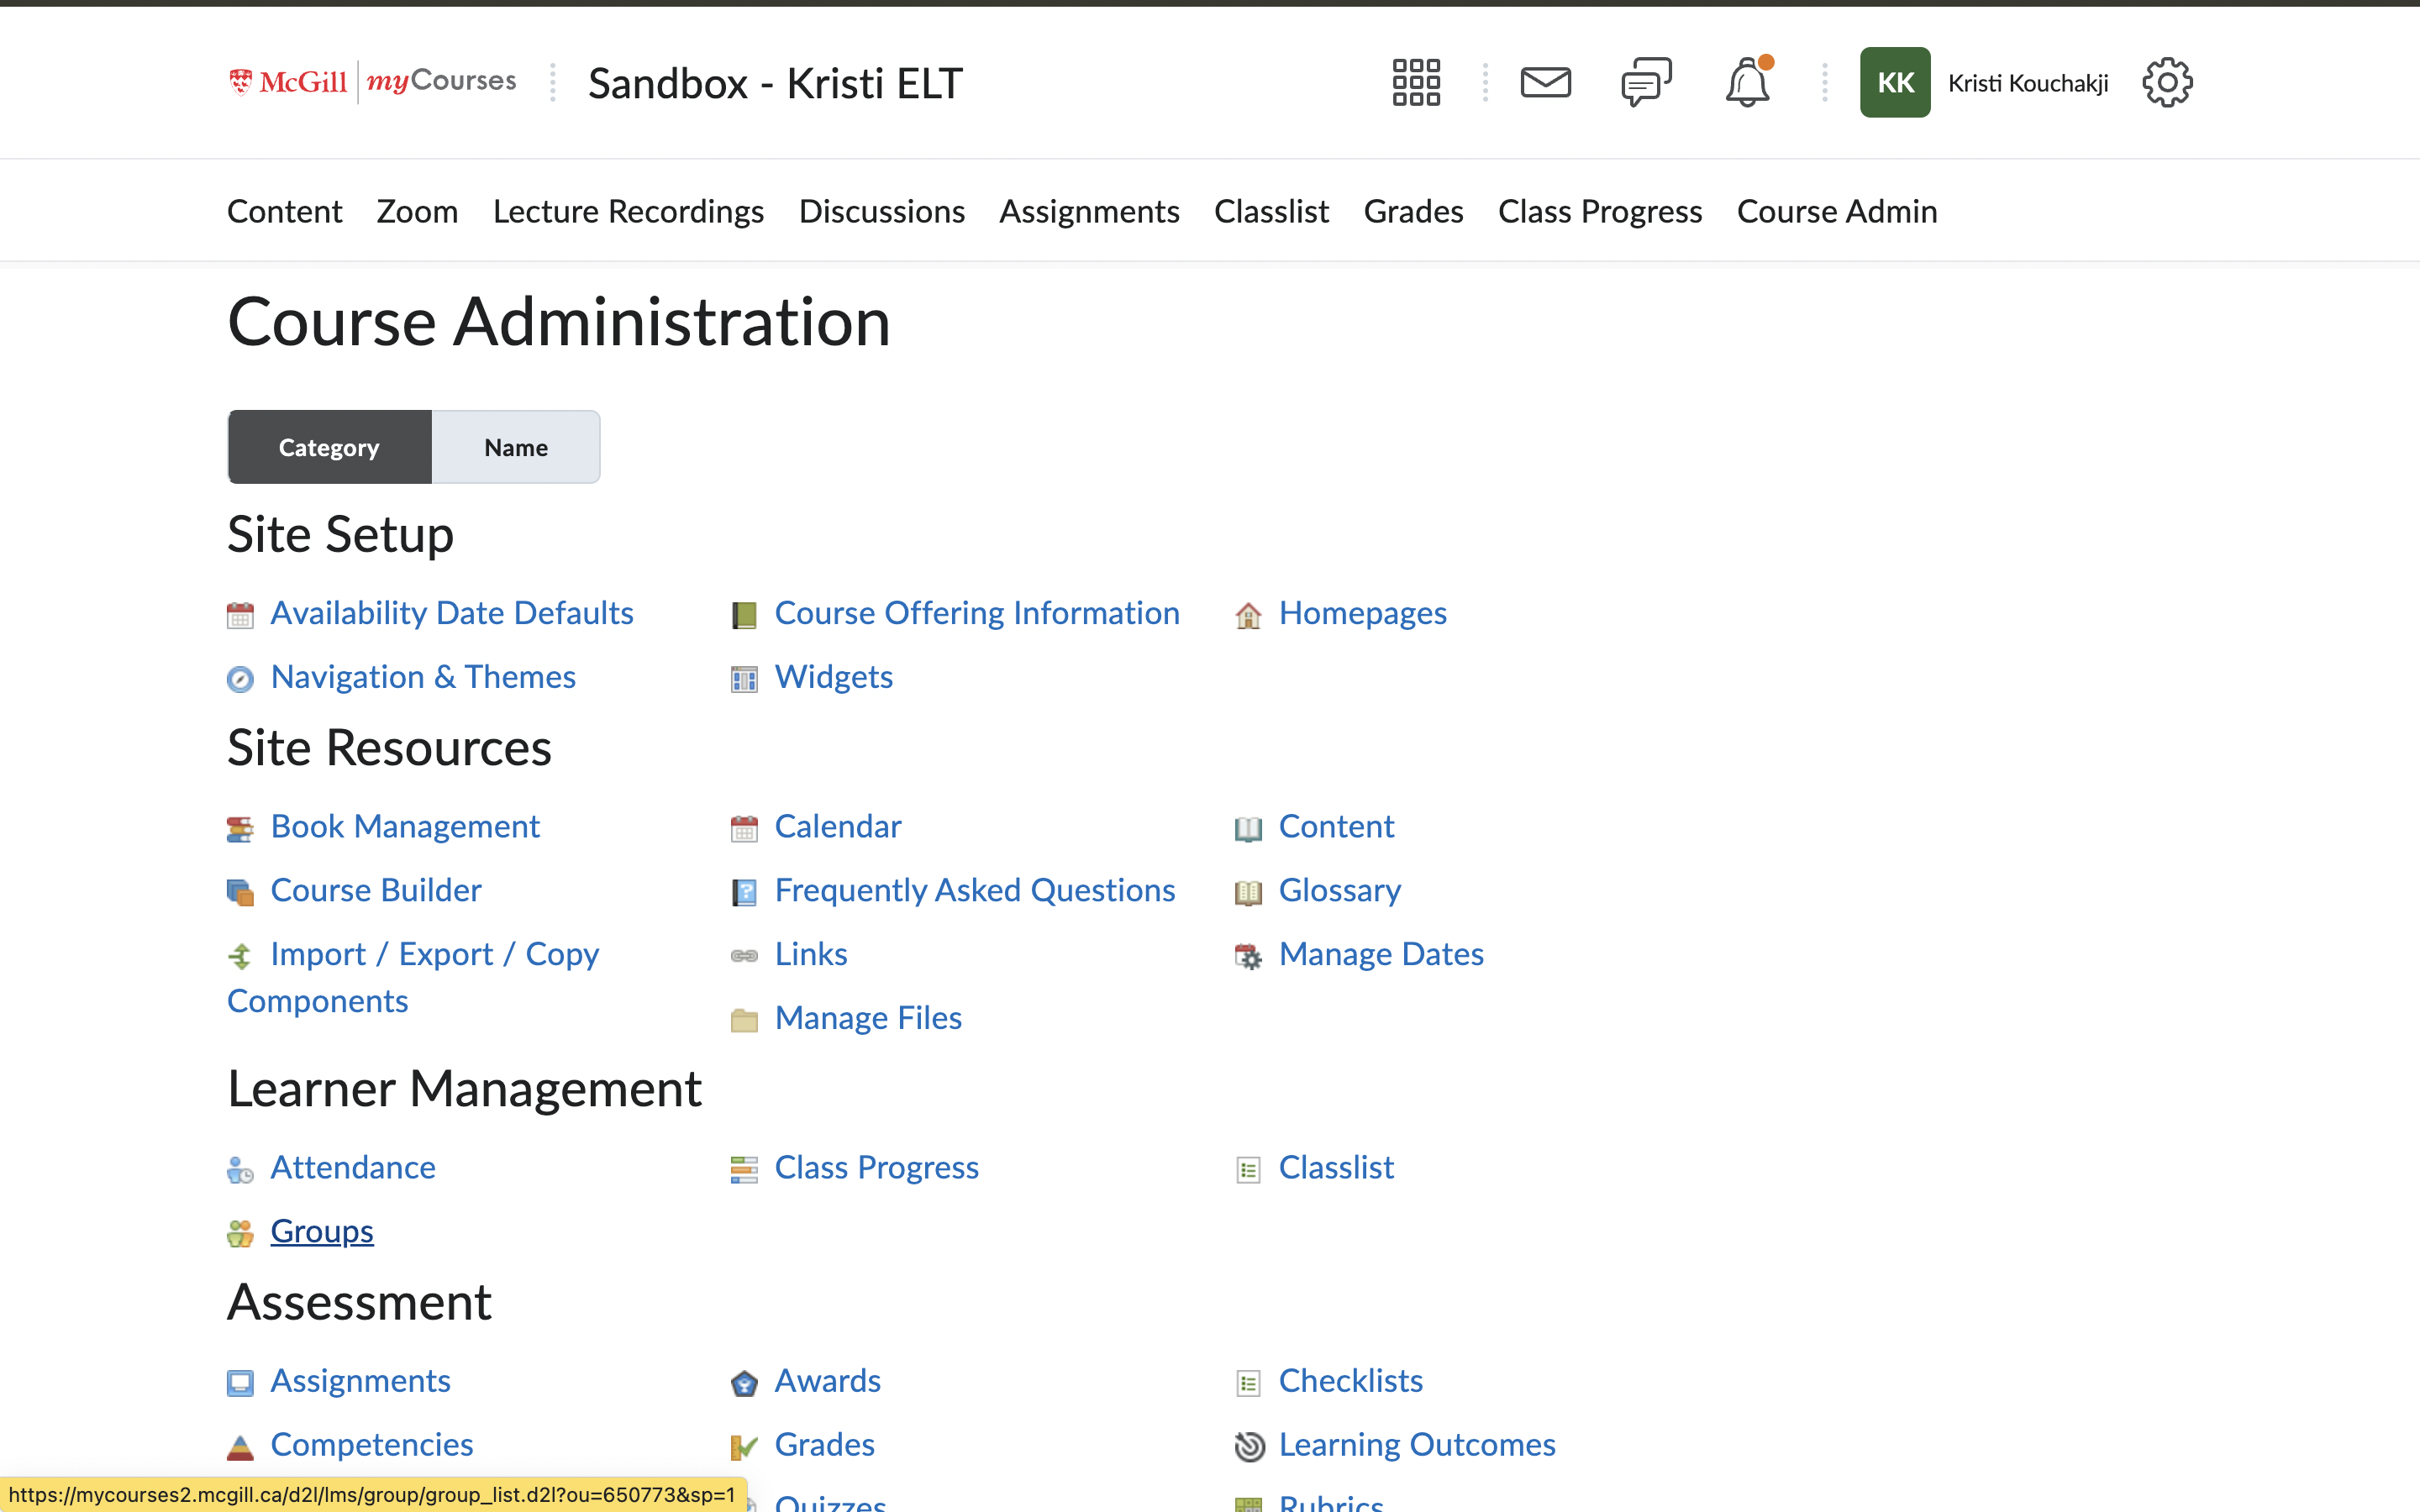The image size is (2420, 1512).
Task: Open the message alerts envelope icon
Action: pos(1545,82)
